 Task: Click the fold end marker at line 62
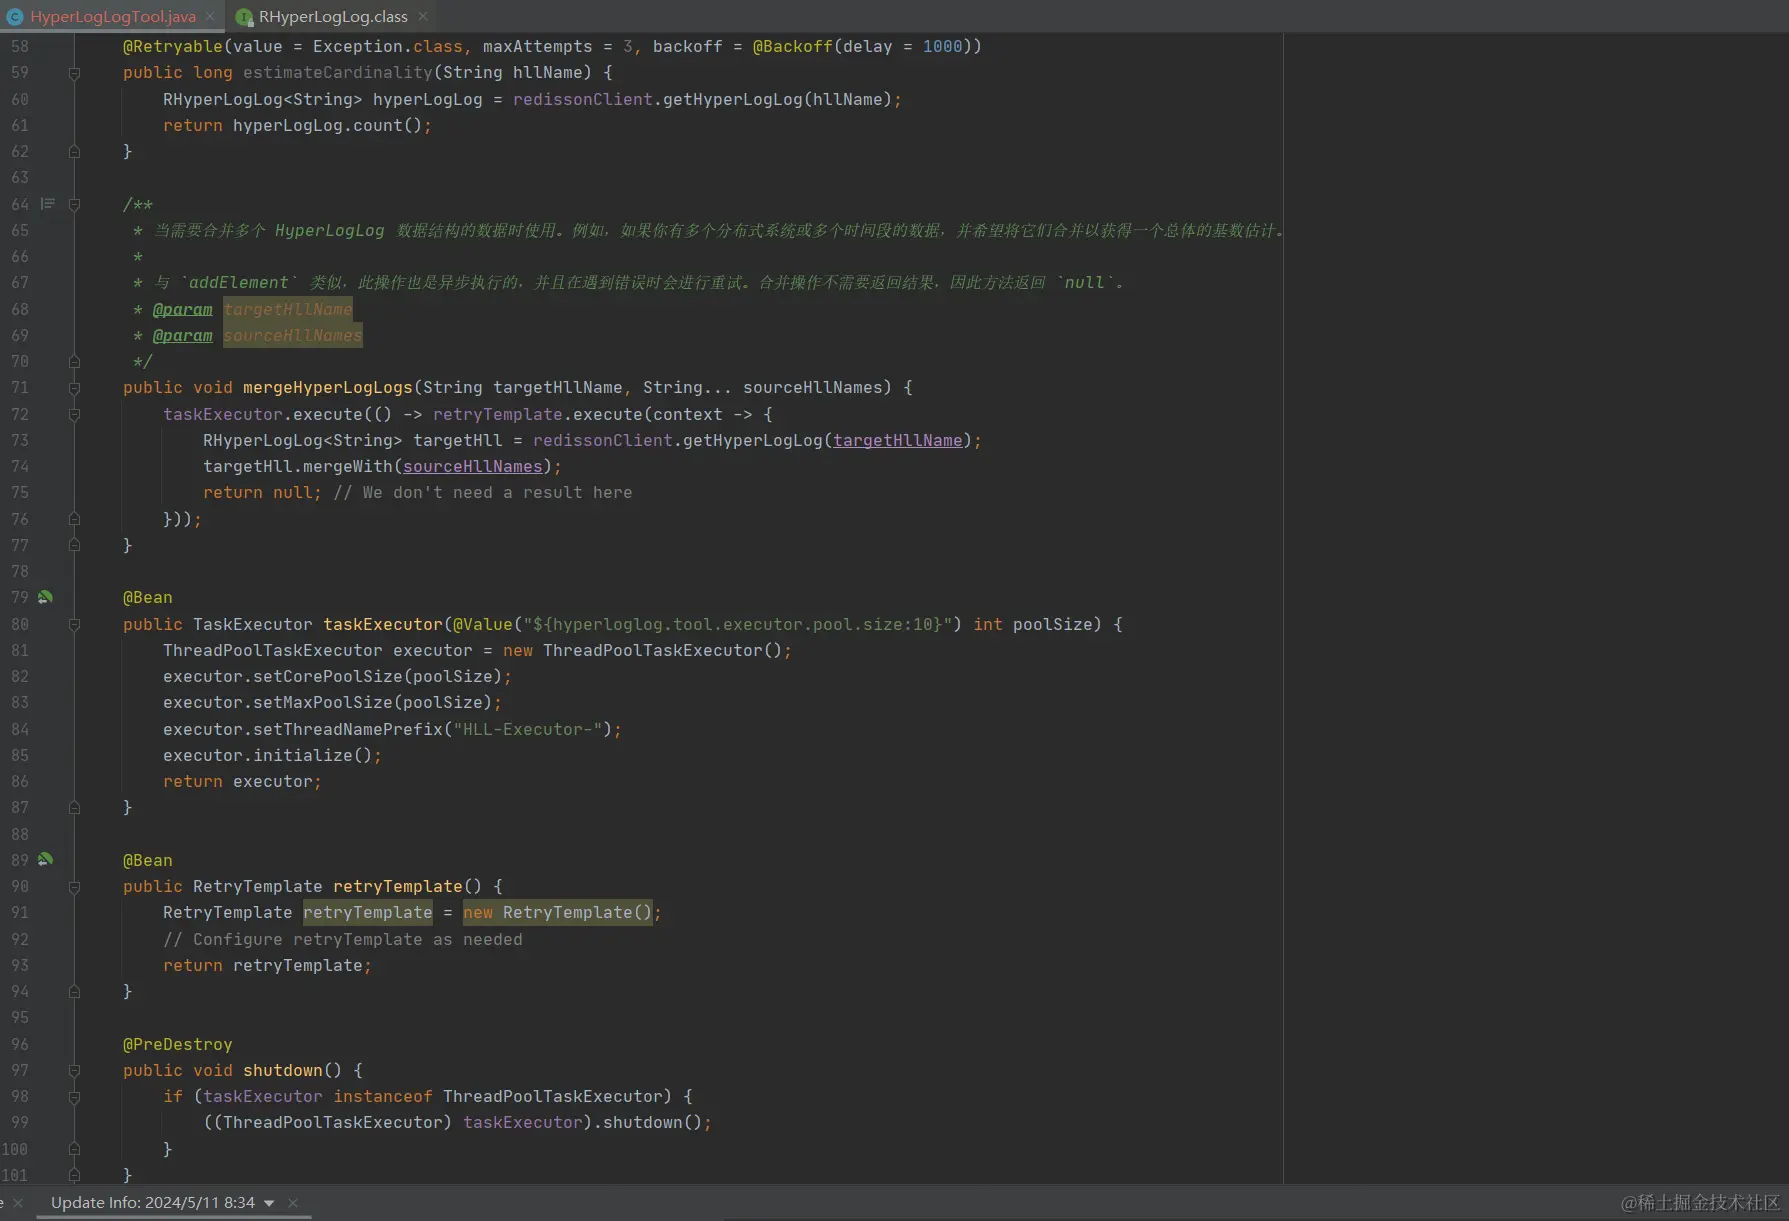[x=74, y=151]
